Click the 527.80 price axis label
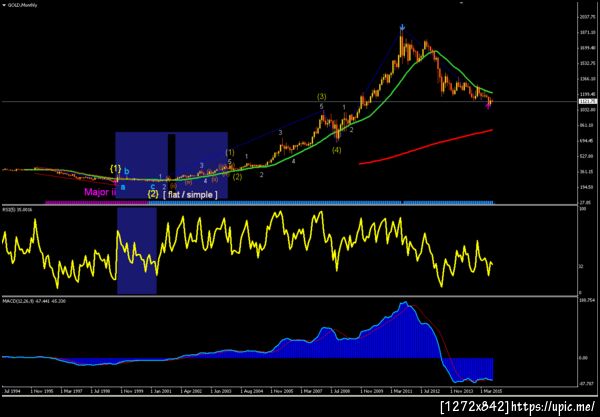 [587, 156]
